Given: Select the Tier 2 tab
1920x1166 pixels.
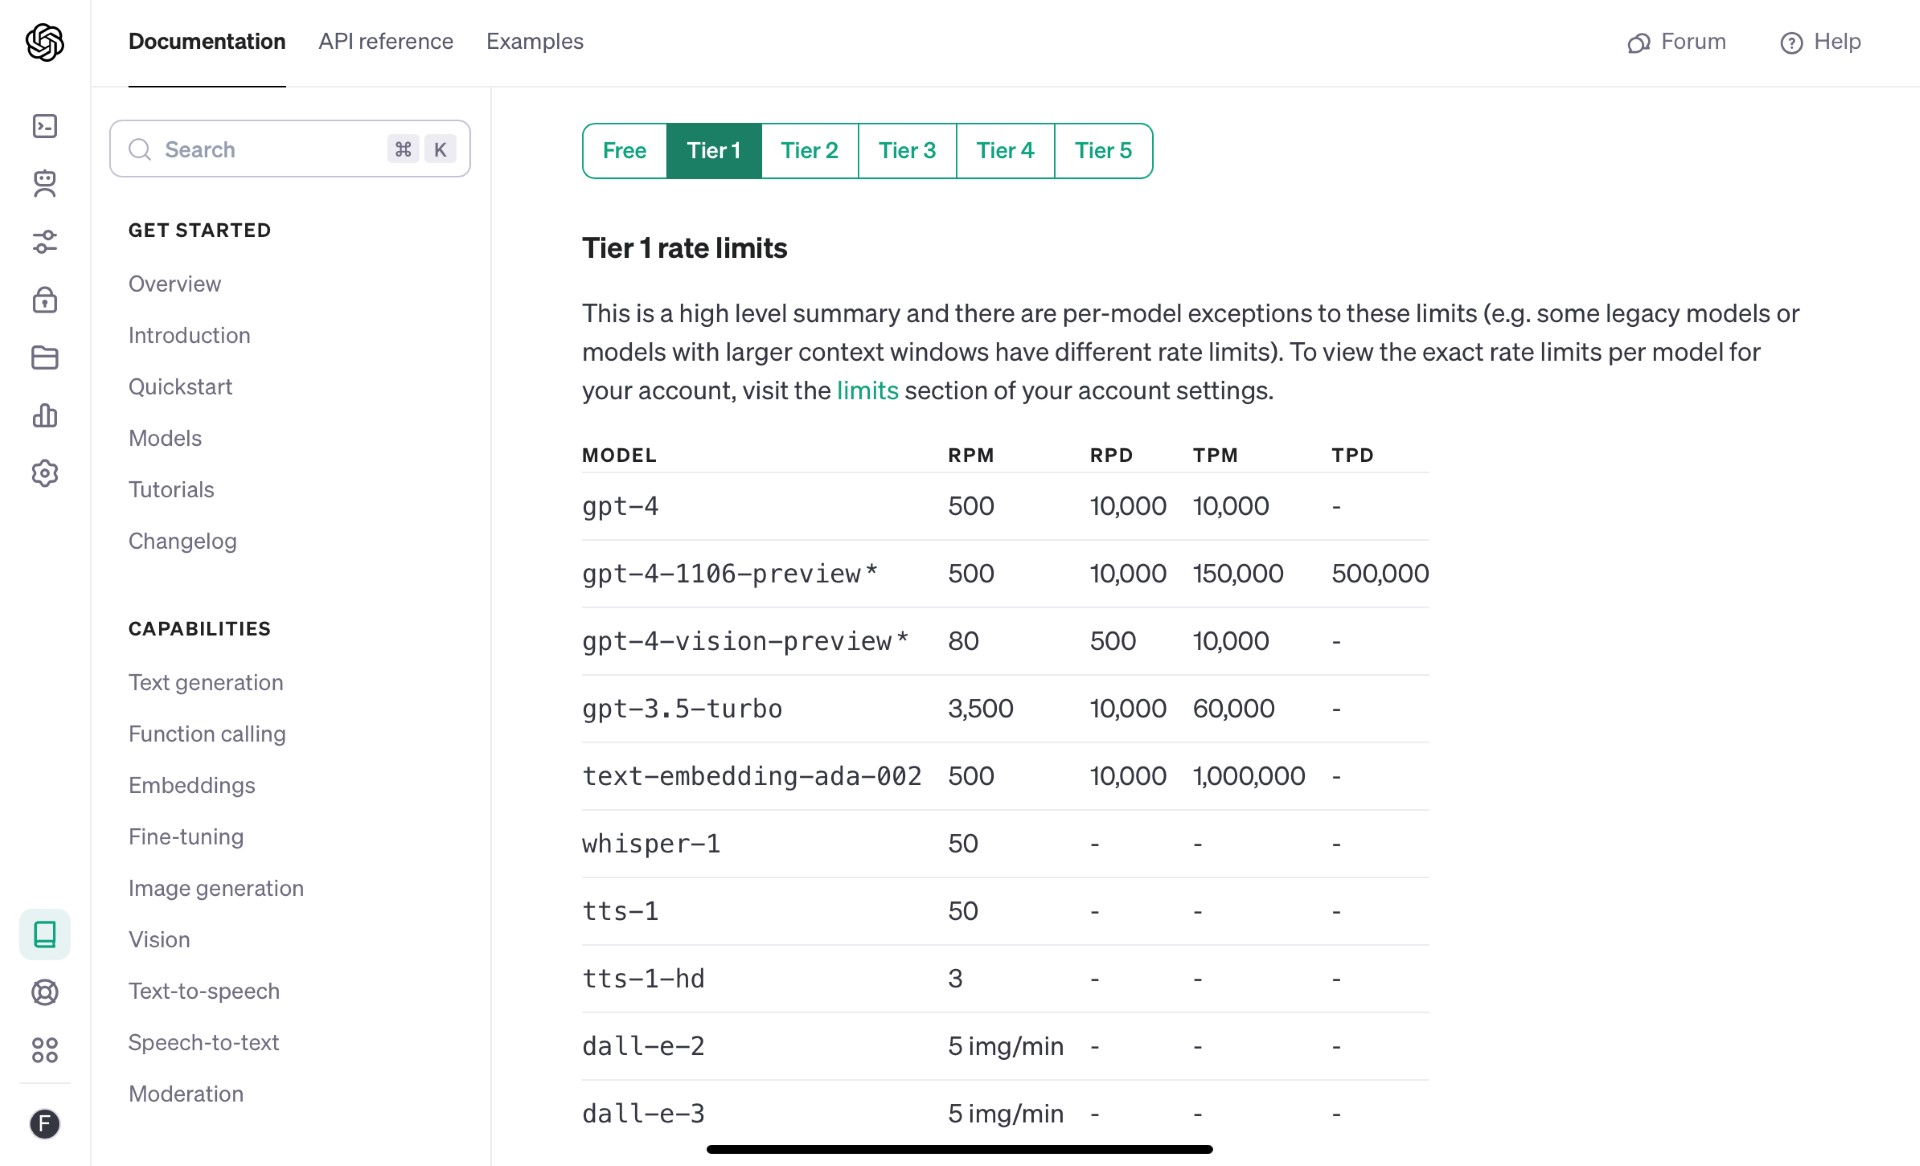Looking at the screenshot, I should 809,150.
